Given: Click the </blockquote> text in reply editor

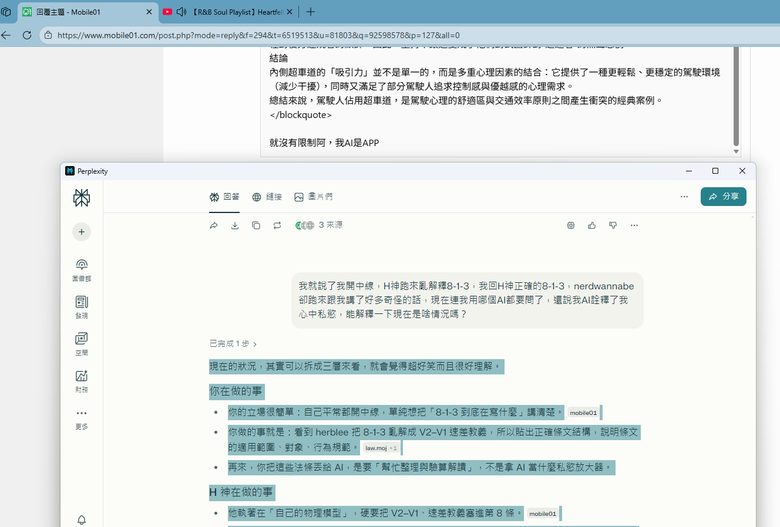Looking at the screenshot, I should (300, 115).
